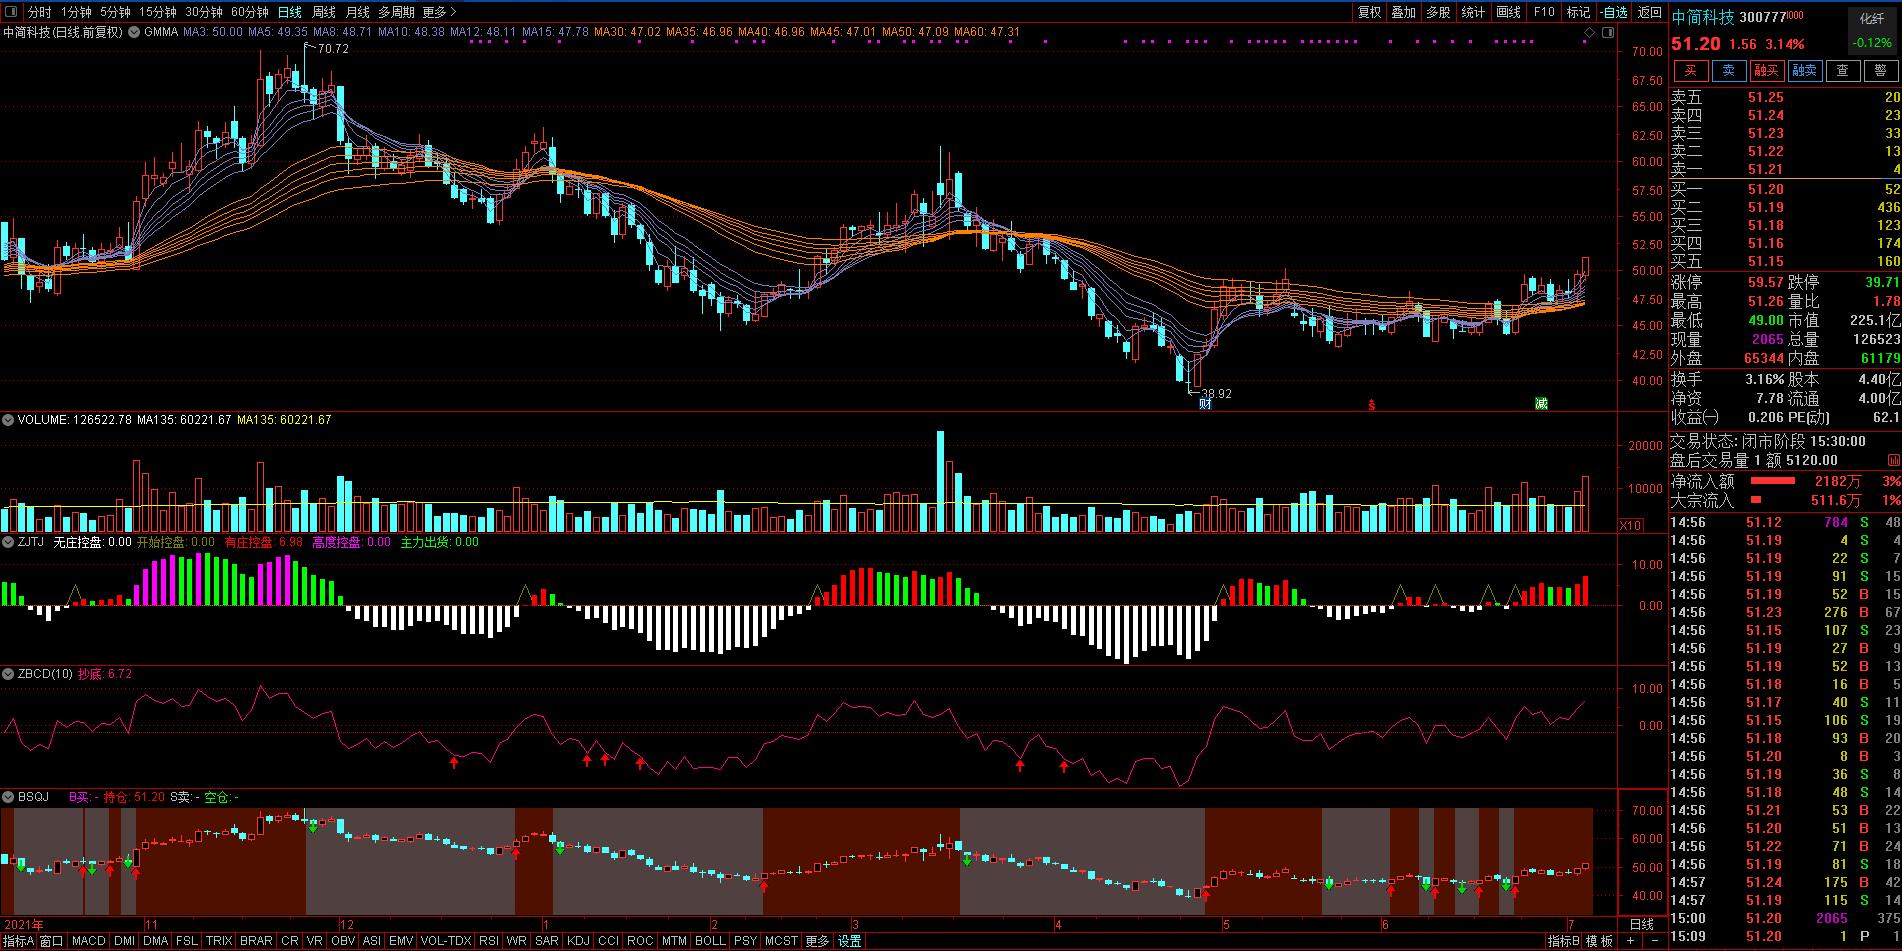The image size is (1902, 951).
Task: Toggle 自选 watchlist membership
Action: pos(1615,12)
